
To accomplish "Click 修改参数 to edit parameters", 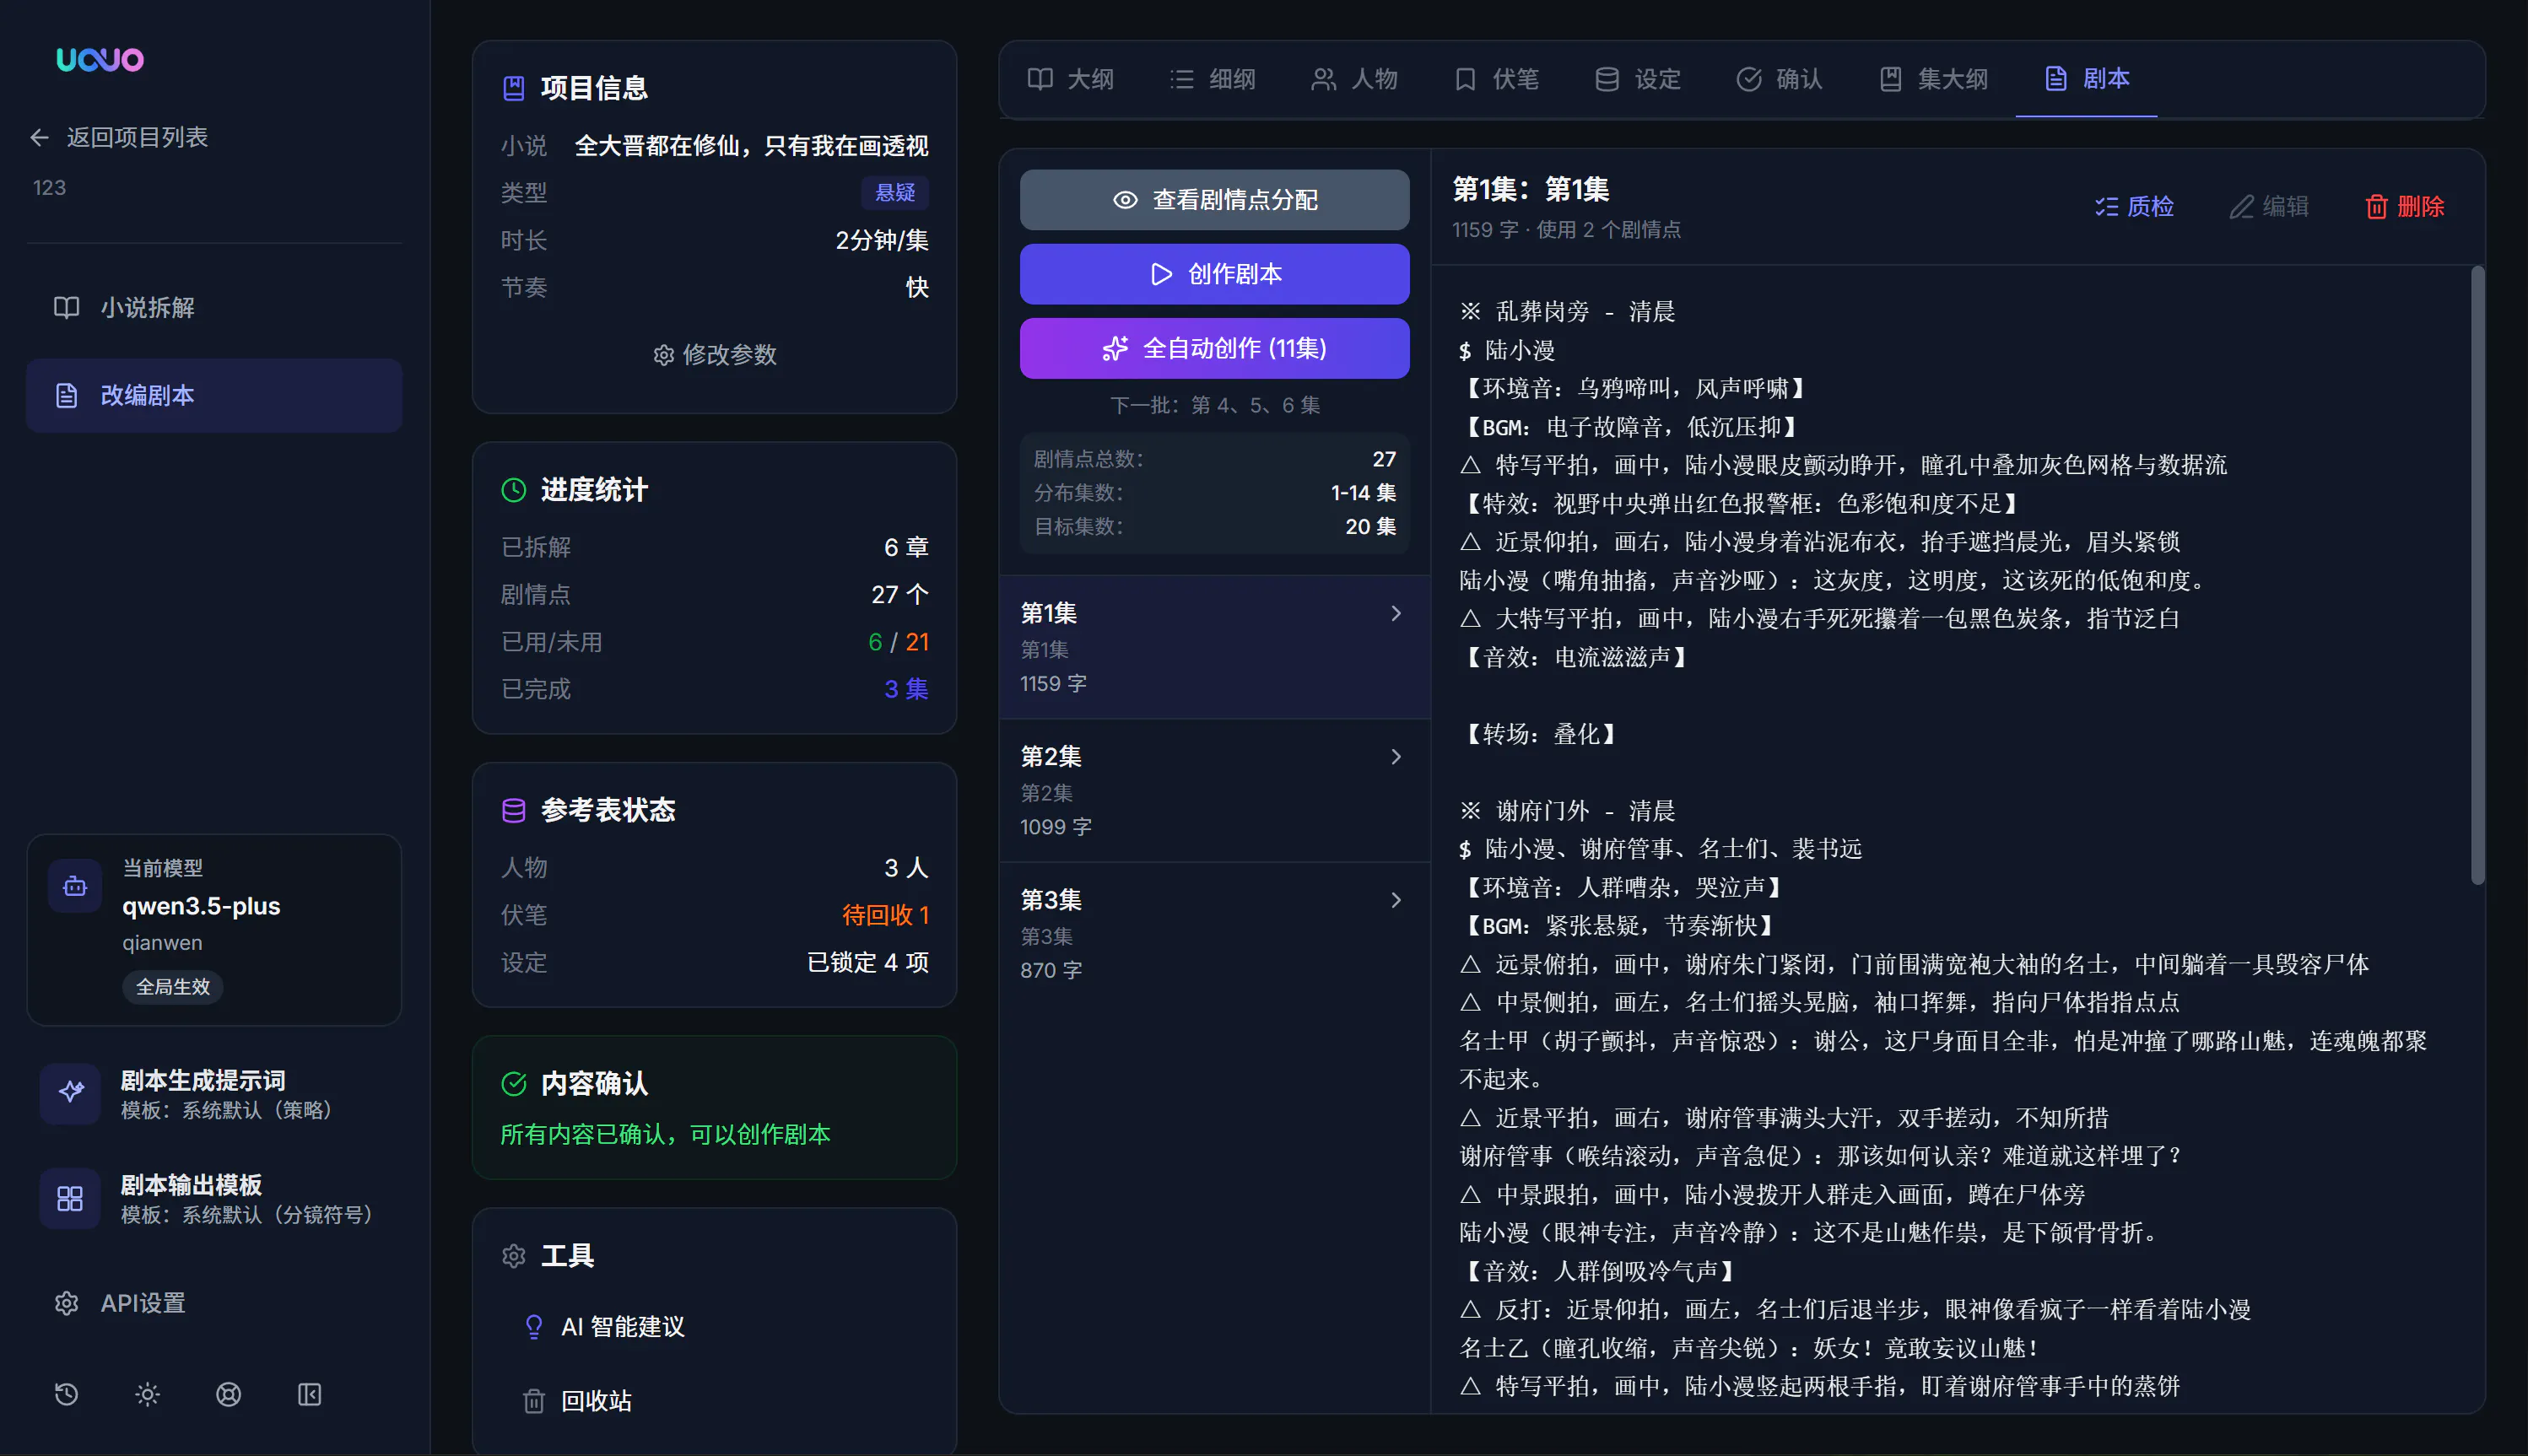I will (715, 355).
